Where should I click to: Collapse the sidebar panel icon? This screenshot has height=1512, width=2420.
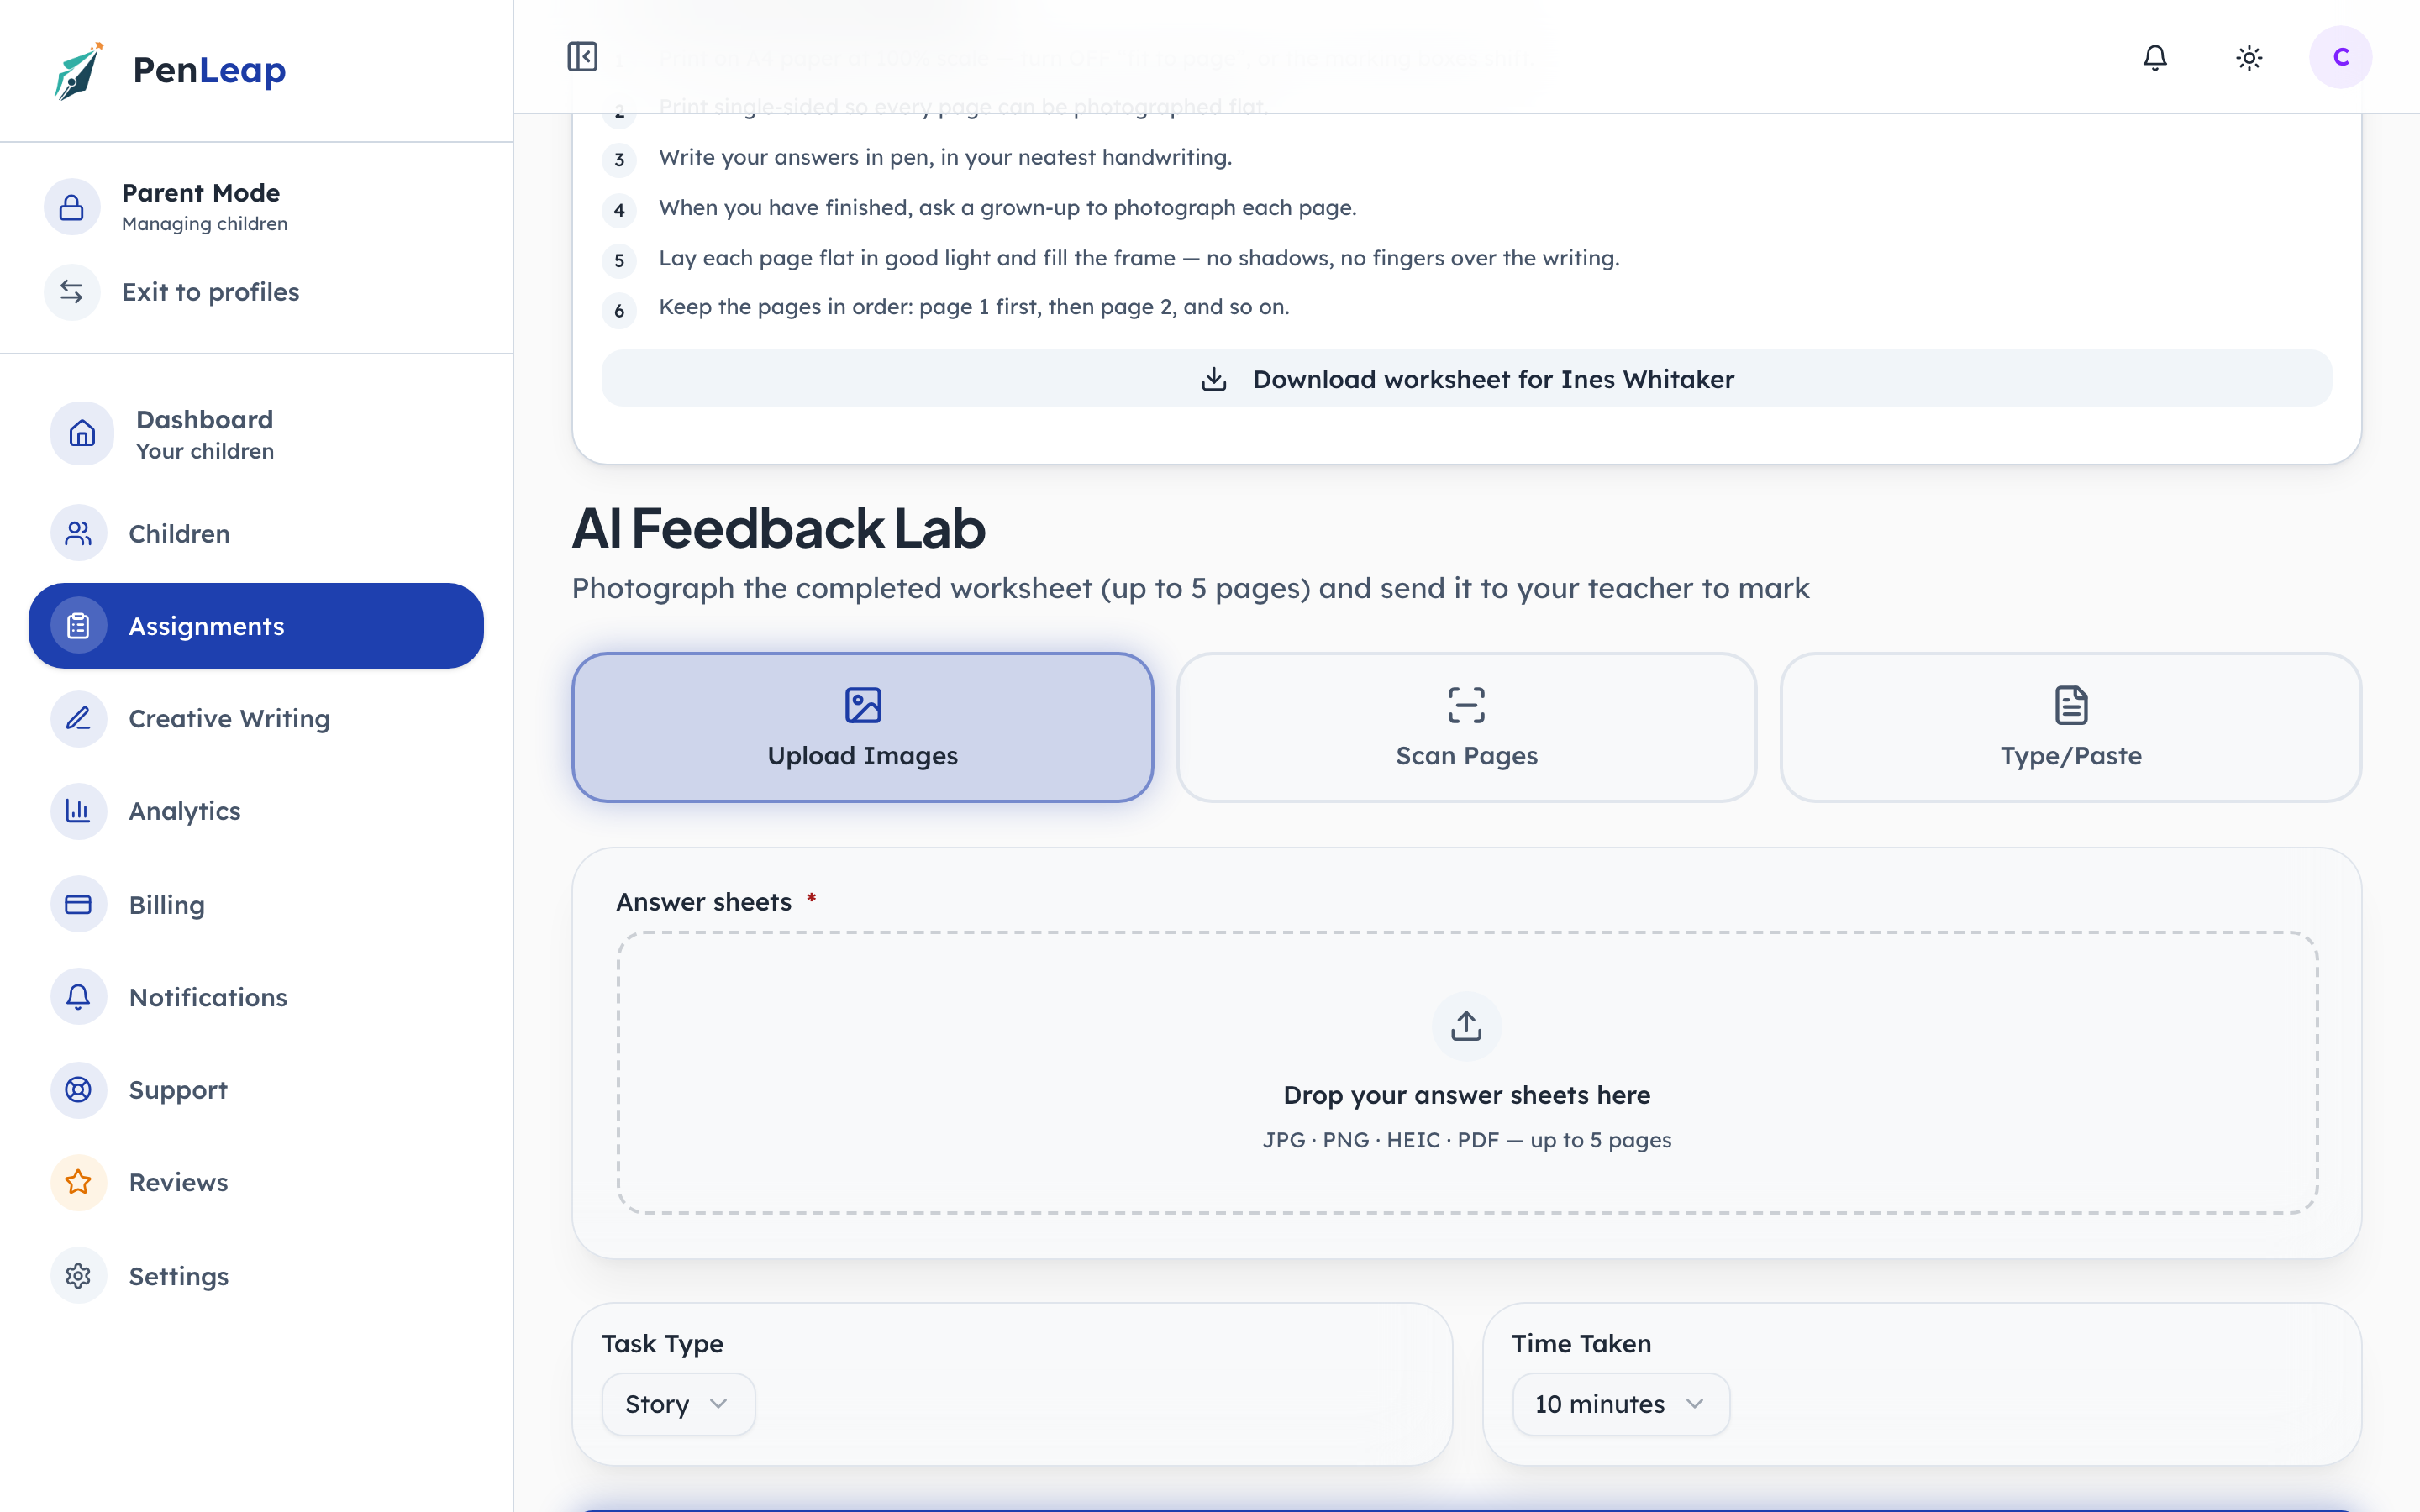[x=582, y=57]
